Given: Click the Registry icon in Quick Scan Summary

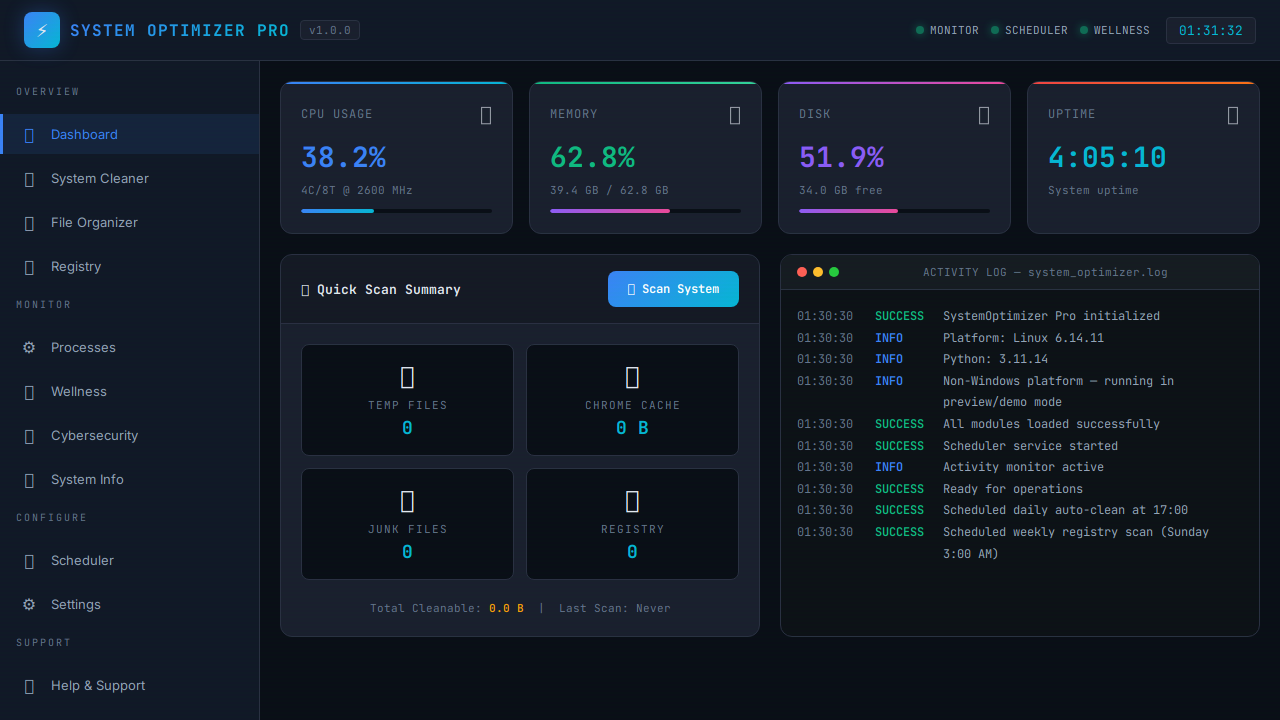Looking at the screenshot, I should 631,501.
